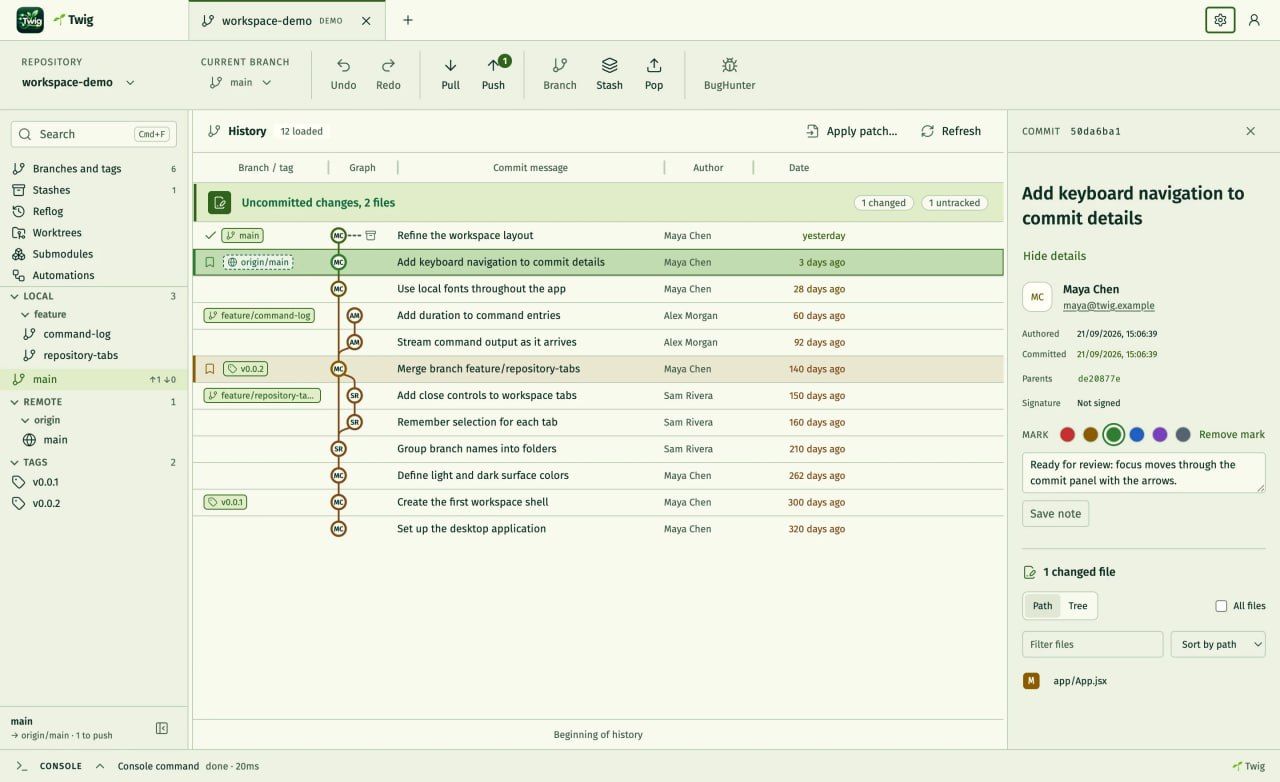The image size is (1280, 782).
Task: Click the AM graph node of Stream command output
Action: tap(354, 342)
